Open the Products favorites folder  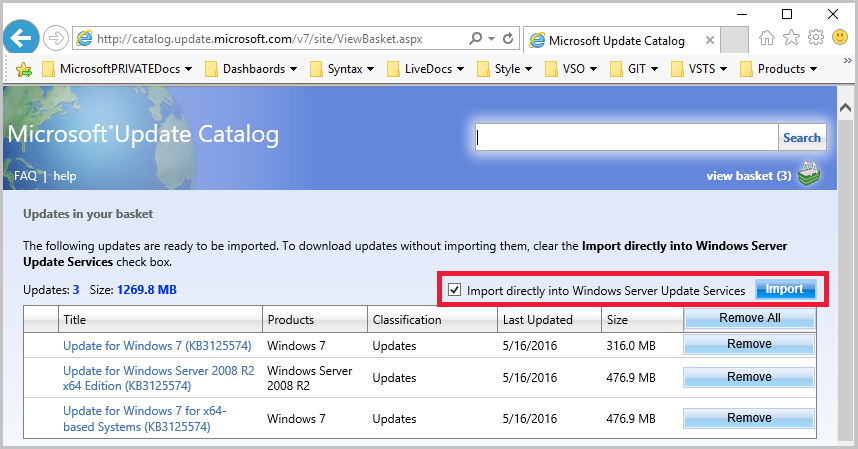click(x=779, y=69)
